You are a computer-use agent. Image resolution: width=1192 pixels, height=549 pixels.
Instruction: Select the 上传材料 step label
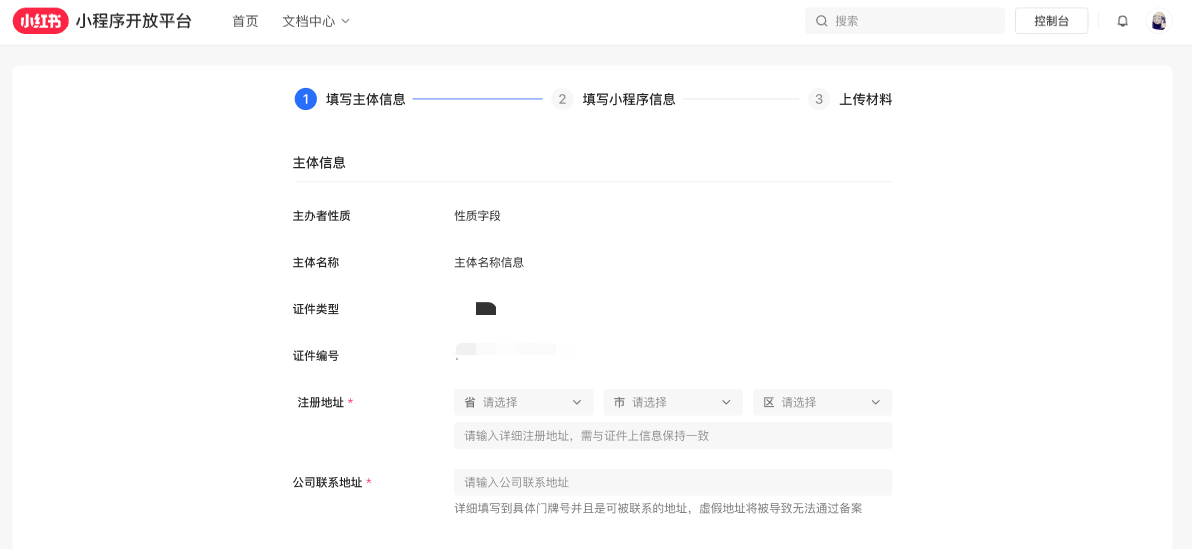coord(865,99)
